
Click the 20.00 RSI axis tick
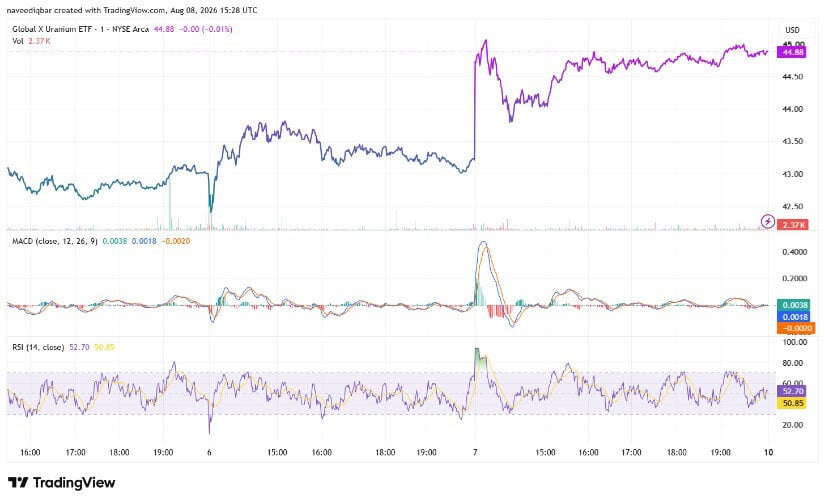[793, 425]
